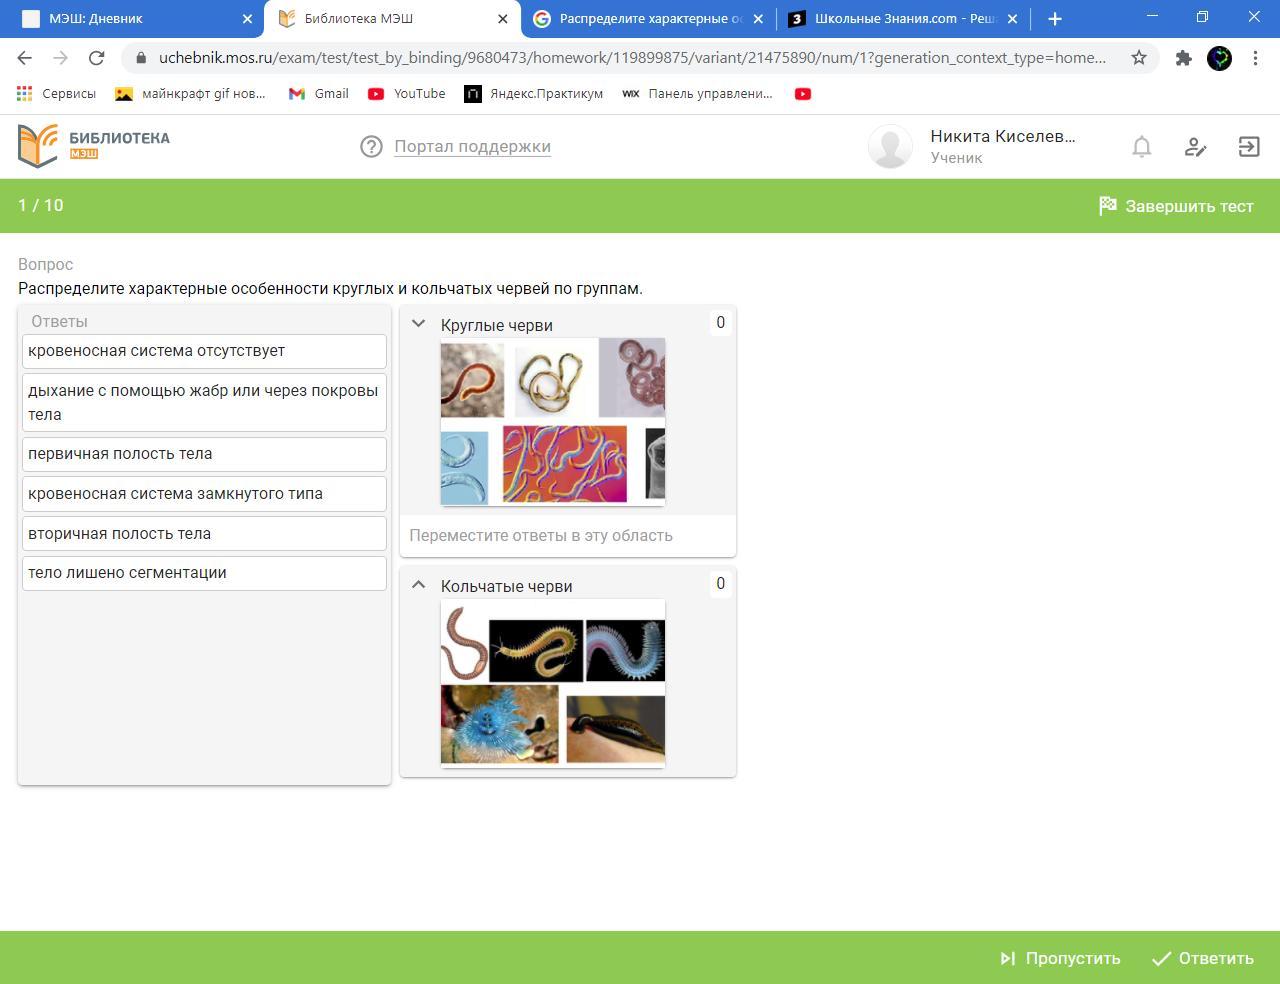
Task: Submit with the Ответить button
Action: [x=1203, y=958]
